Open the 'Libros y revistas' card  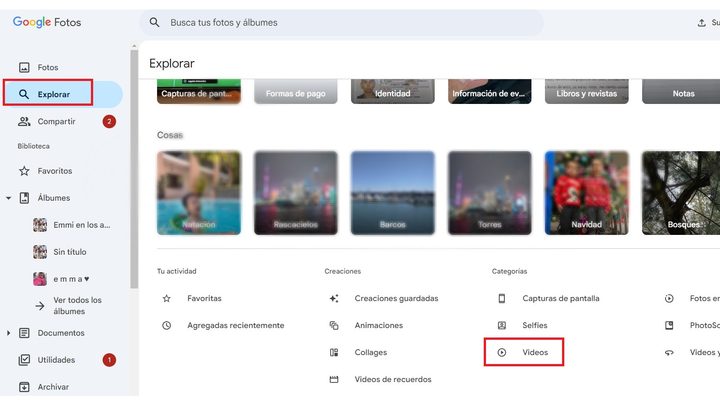(586, 91)
